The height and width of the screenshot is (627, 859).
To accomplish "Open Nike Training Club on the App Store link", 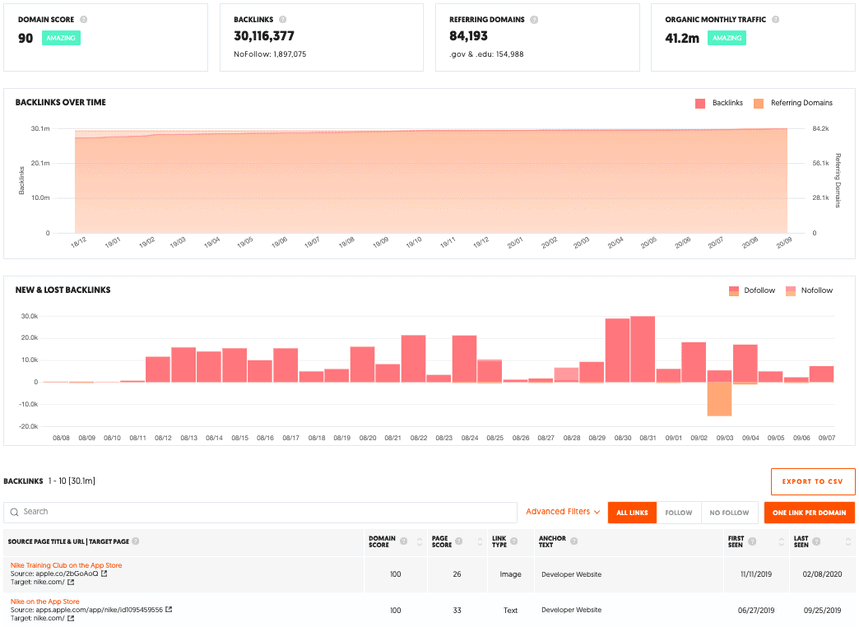I will coord(66,565).
